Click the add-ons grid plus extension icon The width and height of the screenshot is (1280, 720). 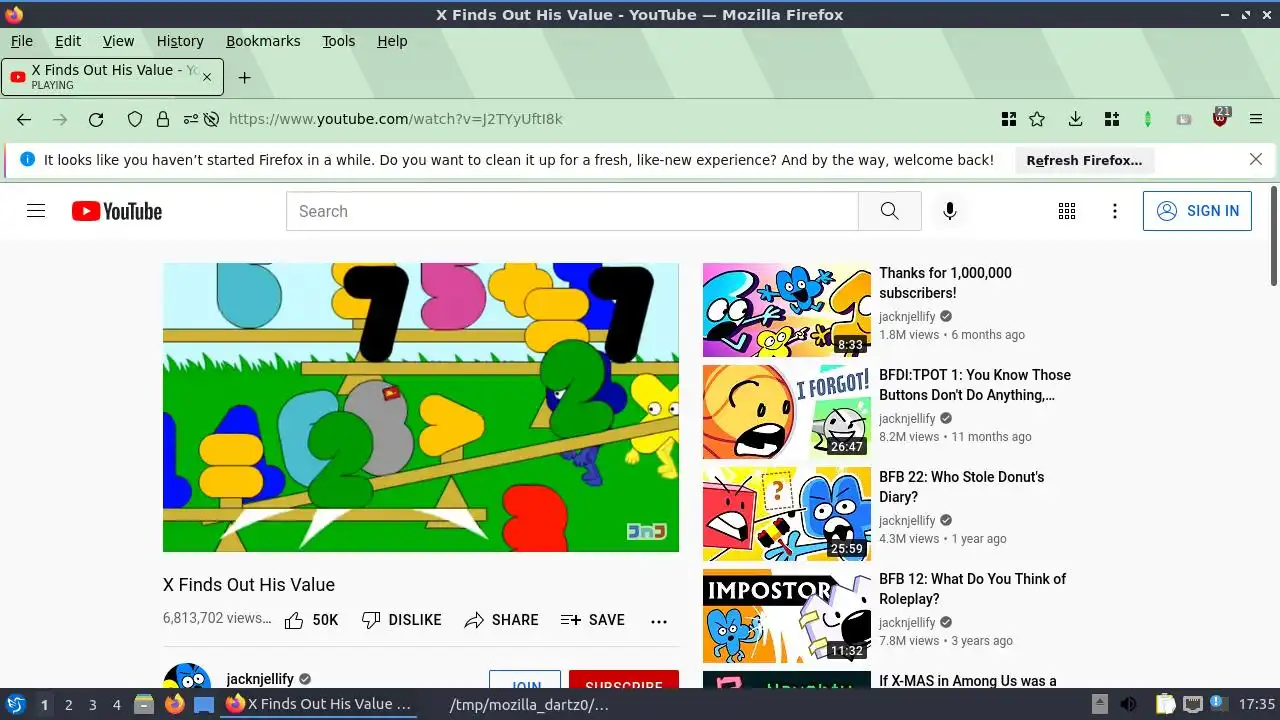1111,119
